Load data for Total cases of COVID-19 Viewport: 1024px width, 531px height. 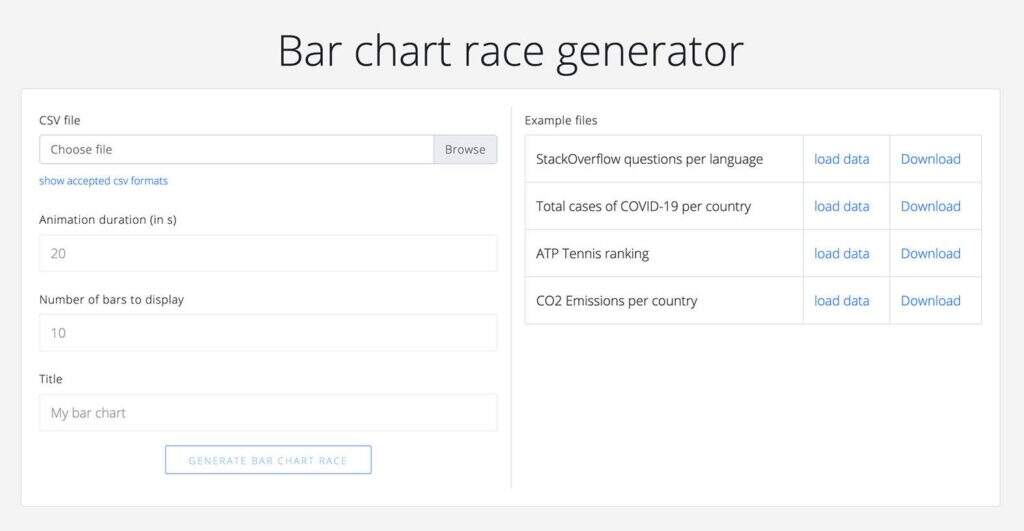click(x=842, y=206)
